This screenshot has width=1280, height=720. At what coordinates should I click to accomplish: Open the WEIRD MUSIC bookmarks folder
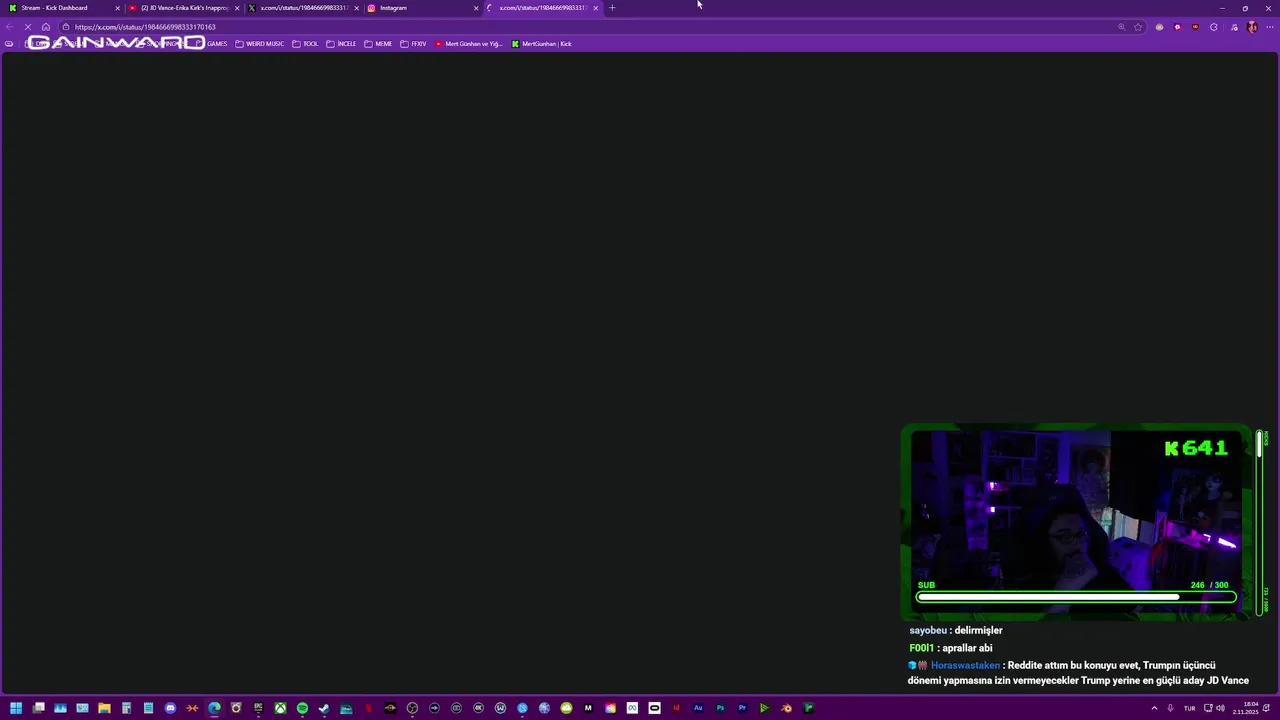tap(260, 44)
